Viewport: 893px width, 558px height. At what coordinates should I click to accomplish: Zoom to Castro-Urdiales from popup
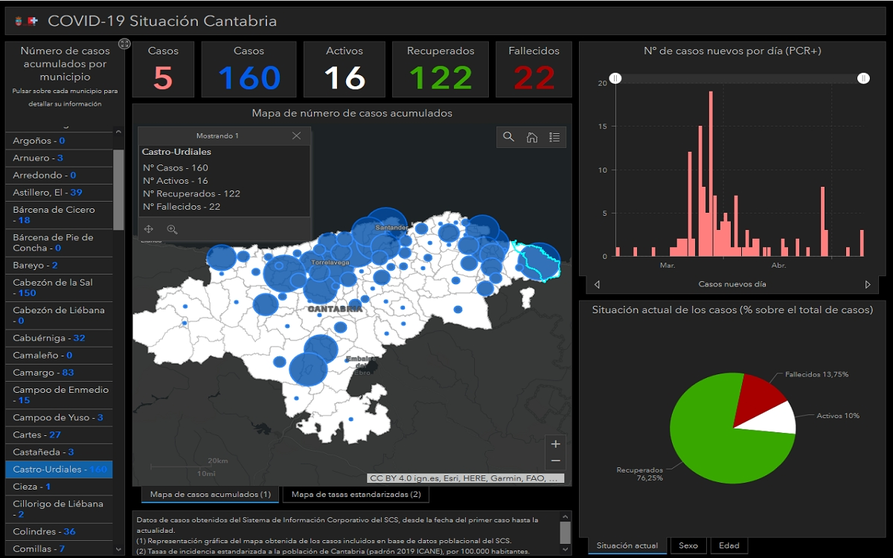[172, 229]
